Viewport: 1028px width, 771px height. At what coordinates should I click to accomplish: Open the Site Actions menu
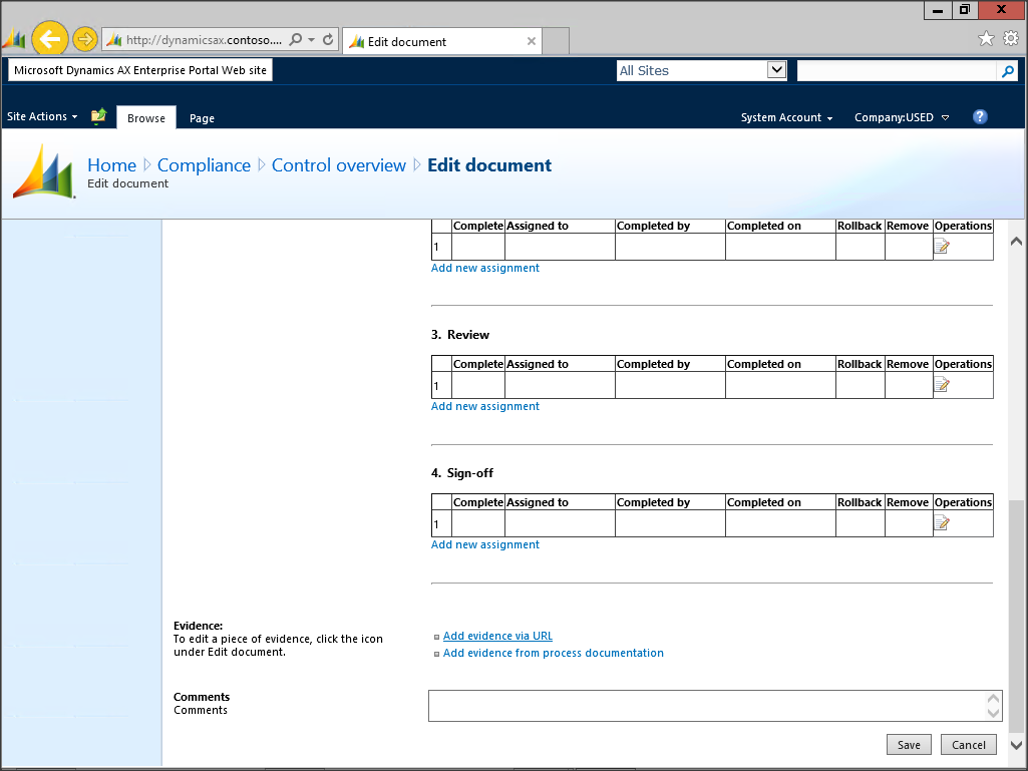click(42, 117)
